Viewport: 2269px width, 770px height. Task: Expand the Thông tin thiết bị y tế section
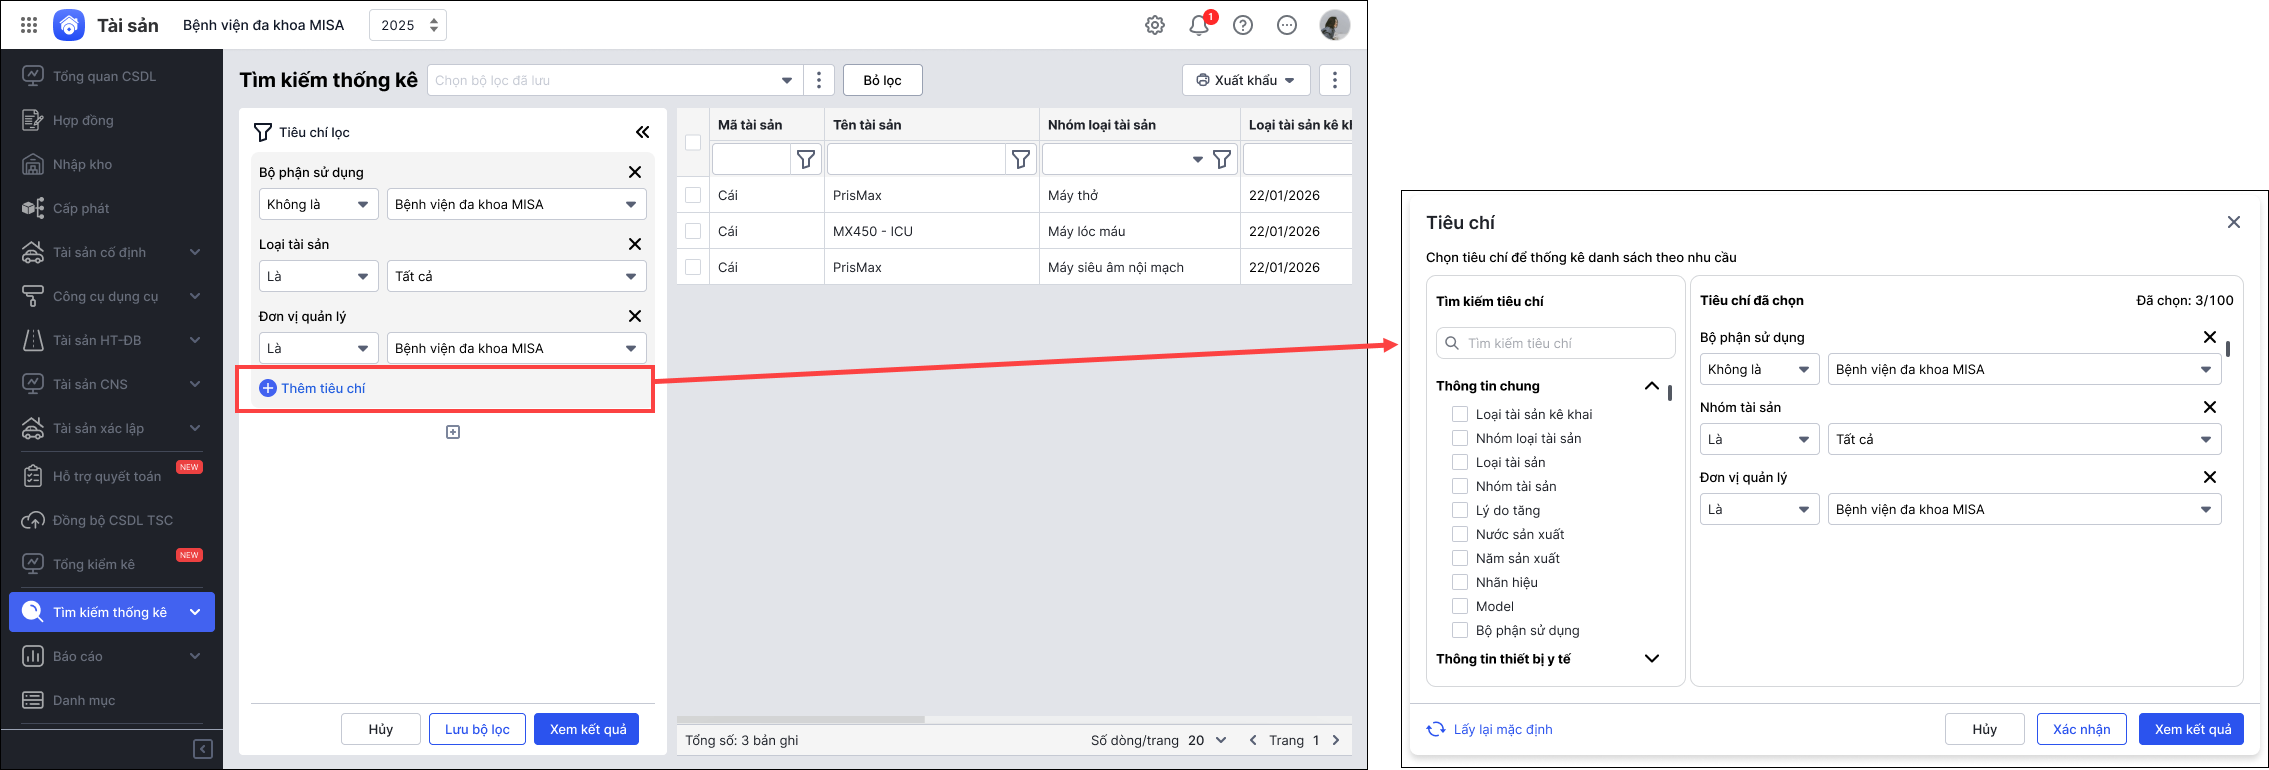(1652, 658)
